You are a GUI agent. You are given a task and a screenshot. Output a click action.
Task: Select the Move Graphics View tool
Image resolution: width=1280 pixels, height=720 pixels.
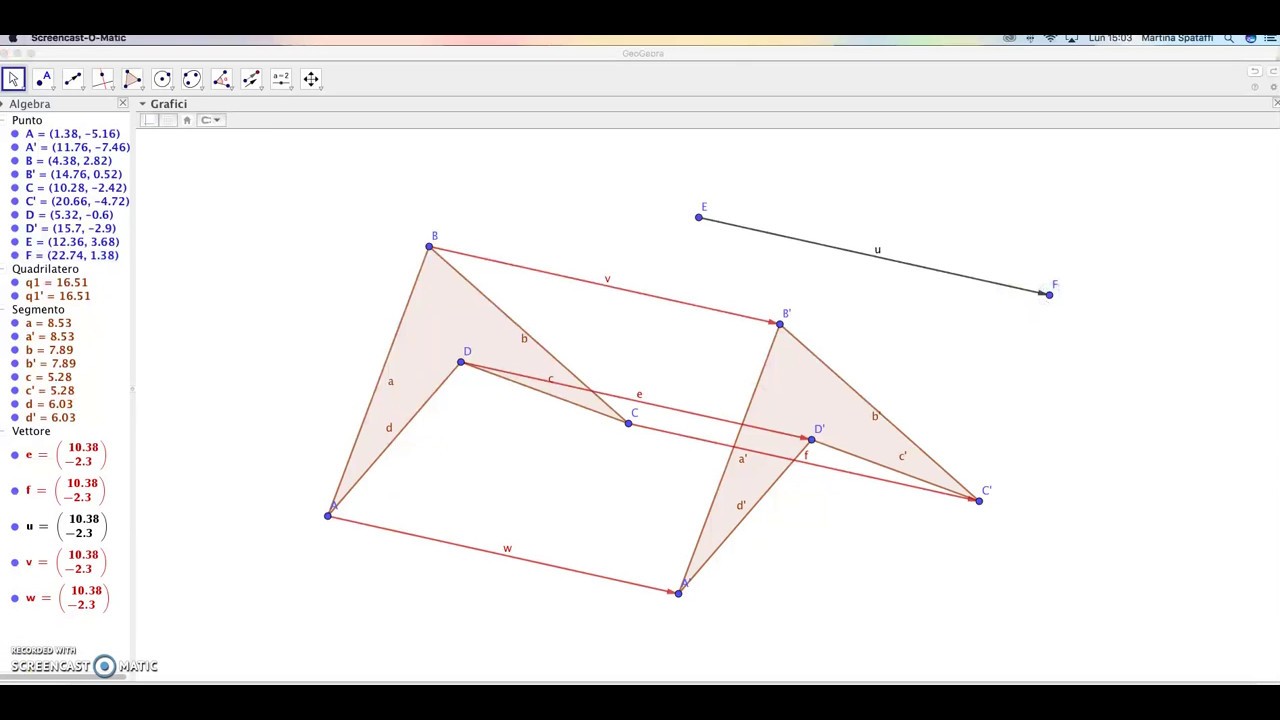tap(311, 79)
